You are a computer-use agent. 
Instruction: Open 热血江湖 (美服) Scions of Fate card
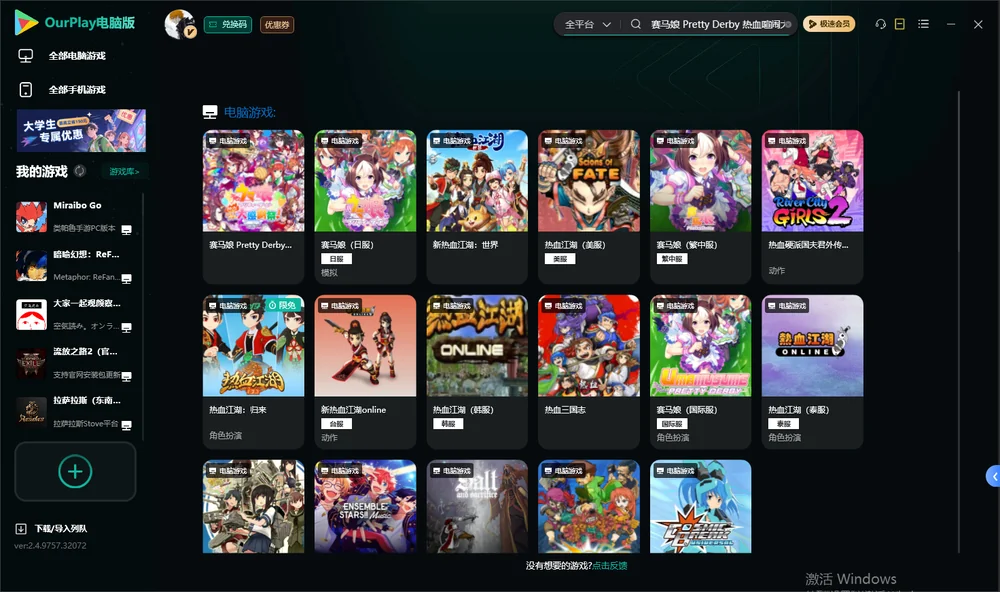[589, 207]
